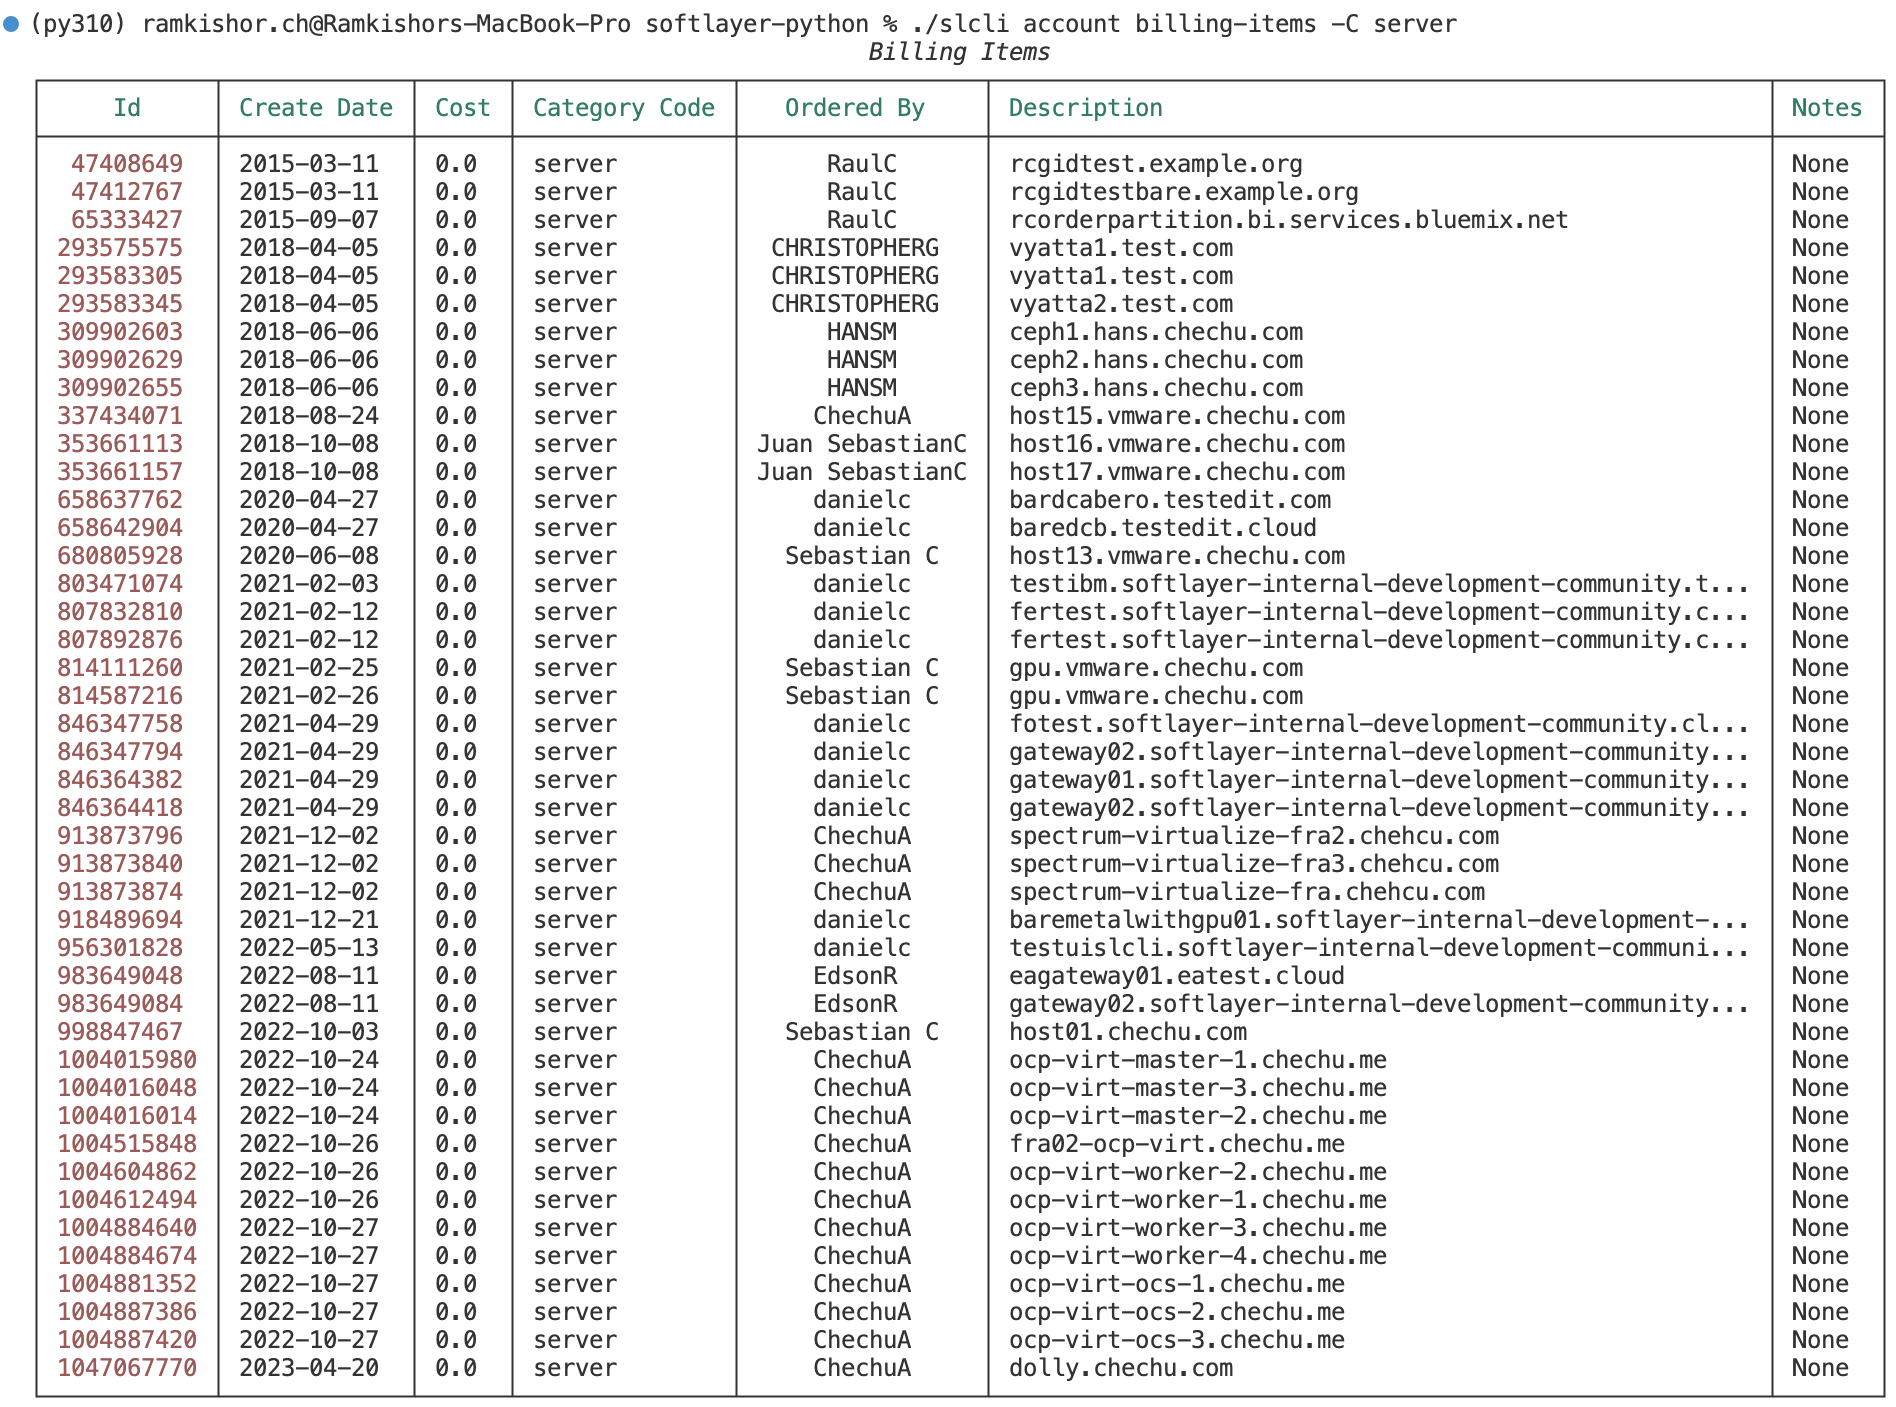Select billing item Id 337434071
The image size is (1896, 1407).
click(120, 416)
